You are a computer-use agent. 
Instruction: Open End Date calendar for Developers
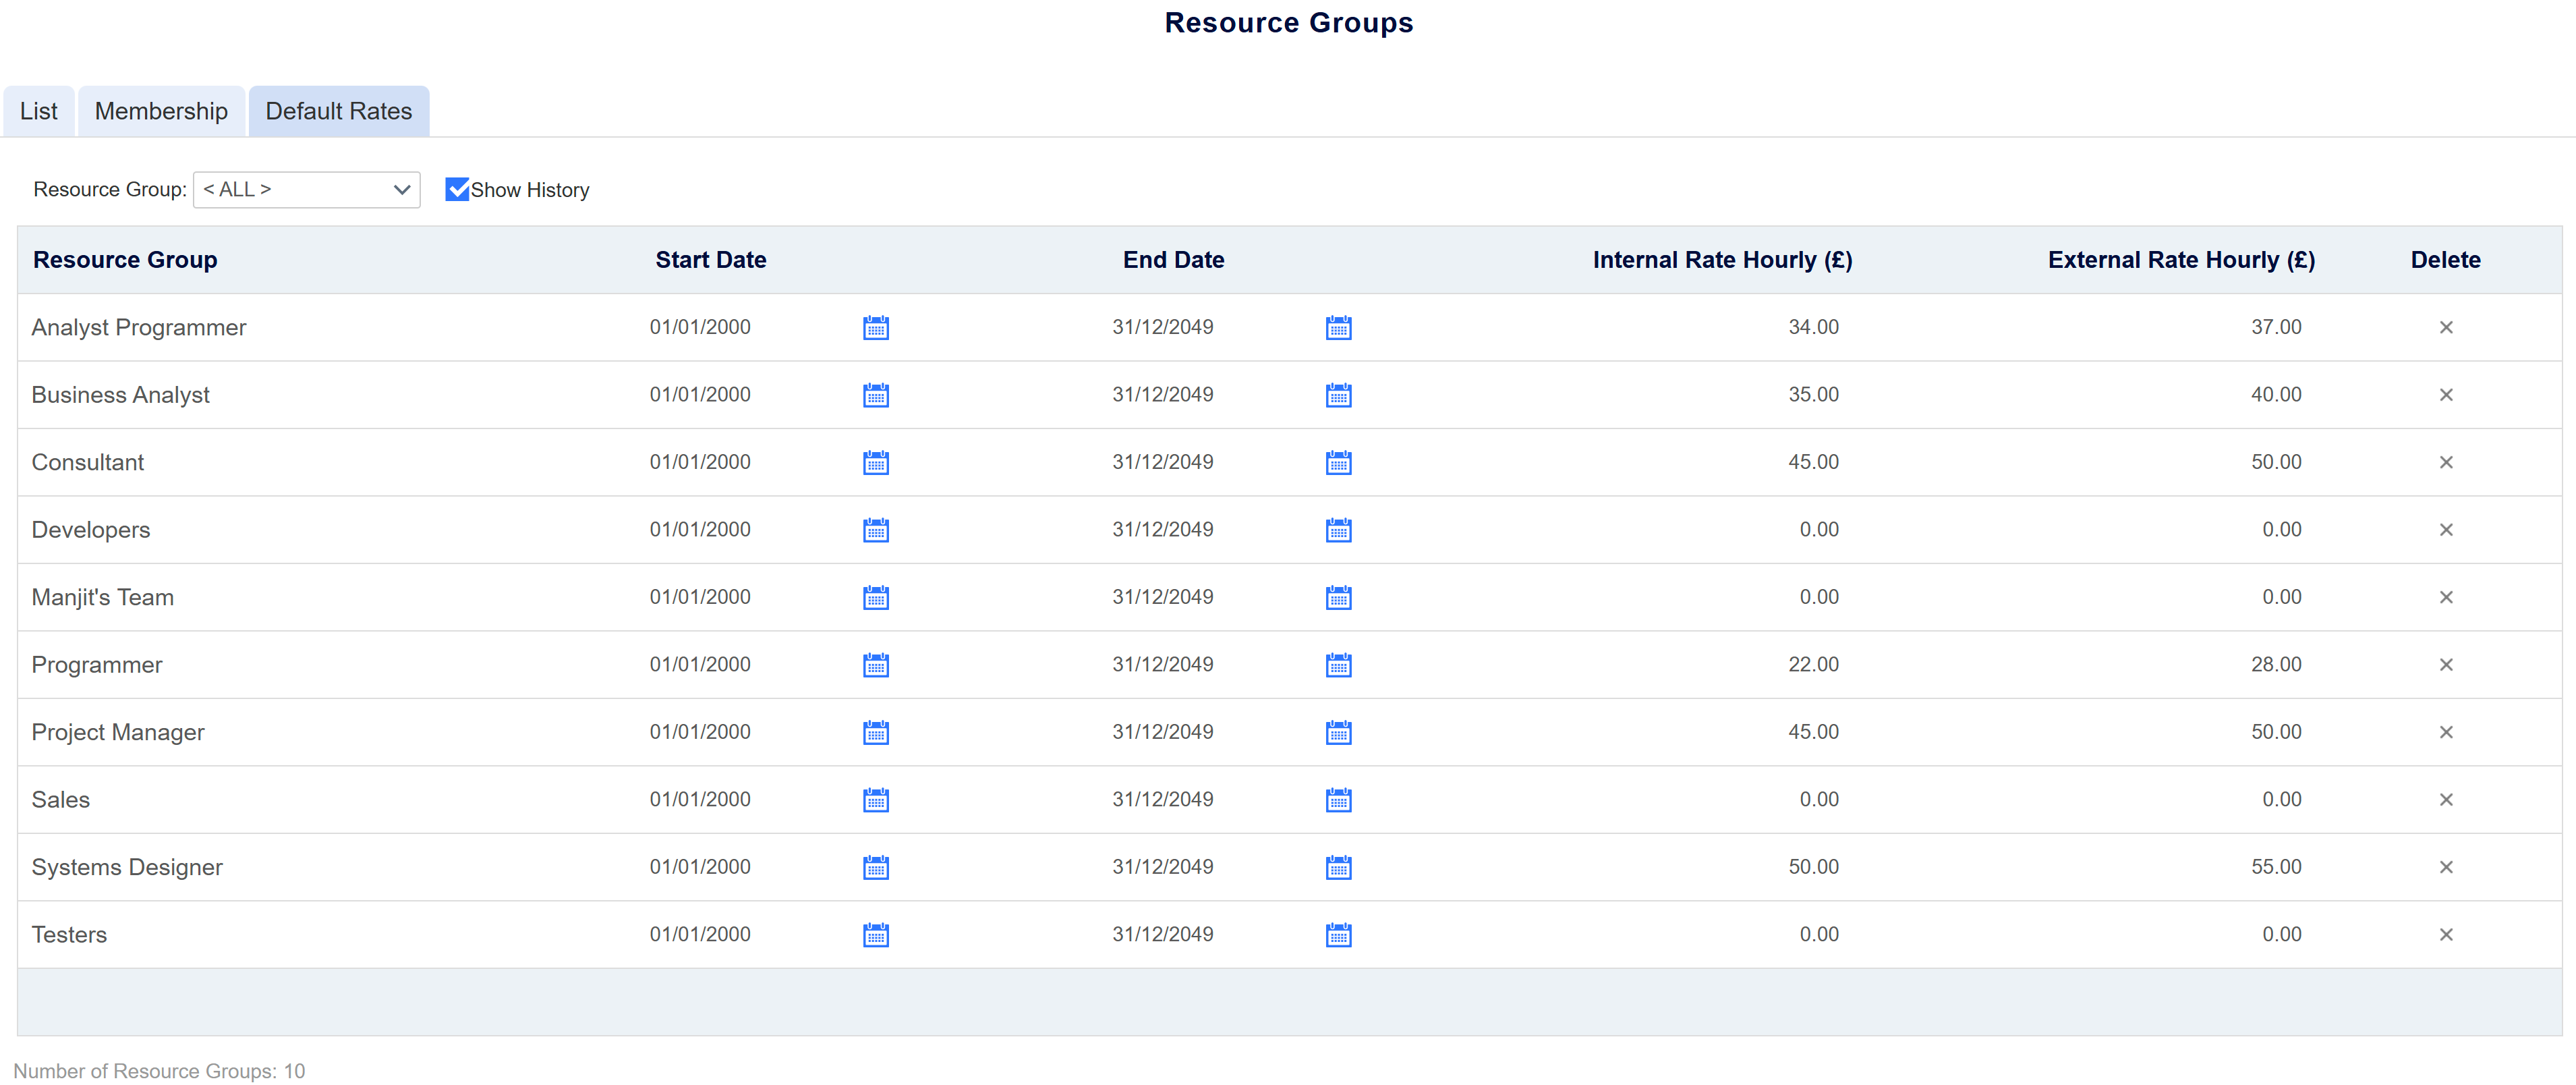pyautogui.click(x=1338, y=530)
